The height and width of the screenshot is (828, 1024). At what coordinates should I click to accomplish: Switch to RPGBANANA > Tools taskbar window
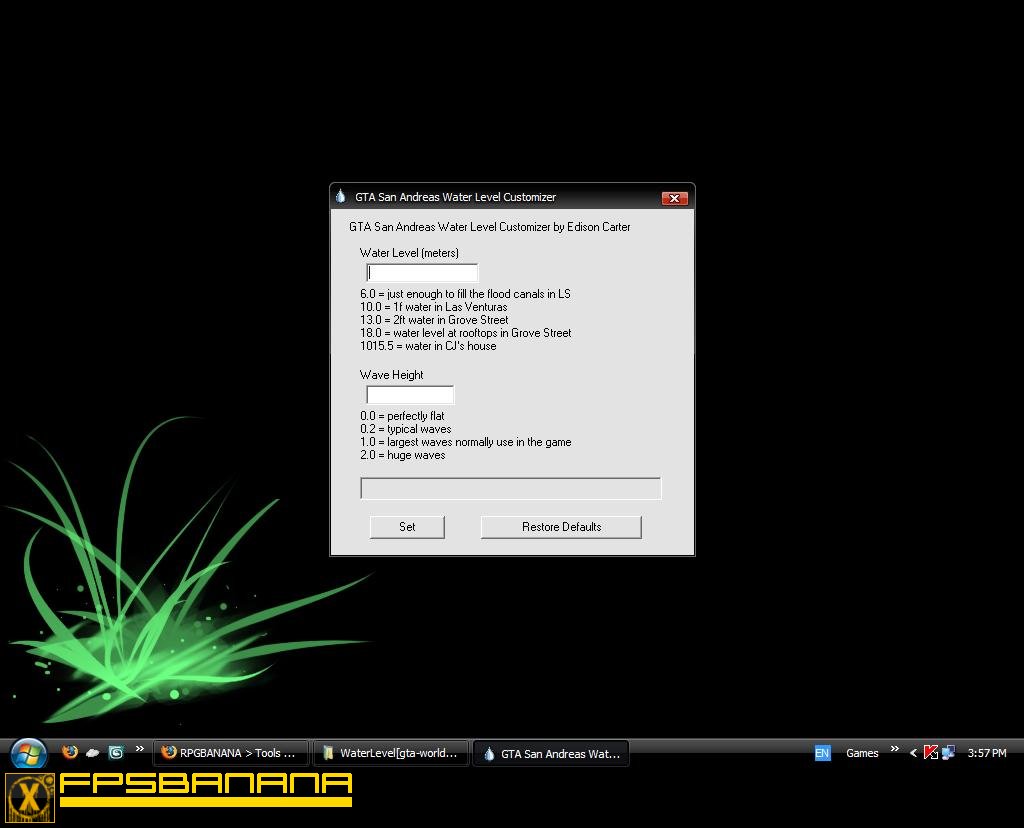(231, 753)
